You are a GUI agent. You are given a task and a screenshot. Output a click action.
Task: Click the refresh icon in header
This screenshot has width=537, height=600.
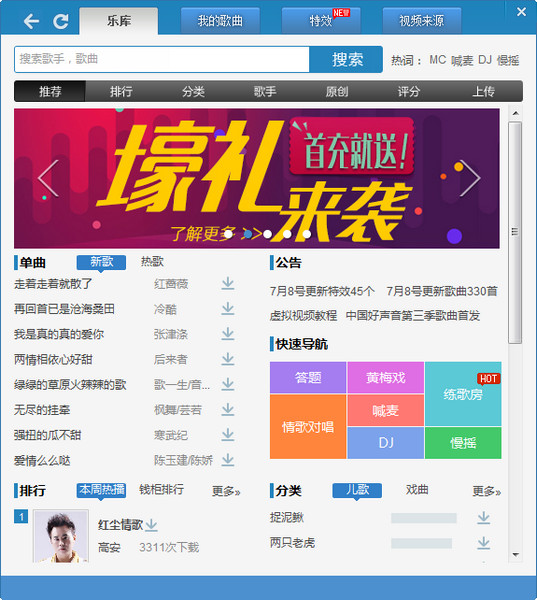click(x=61, y=21)
